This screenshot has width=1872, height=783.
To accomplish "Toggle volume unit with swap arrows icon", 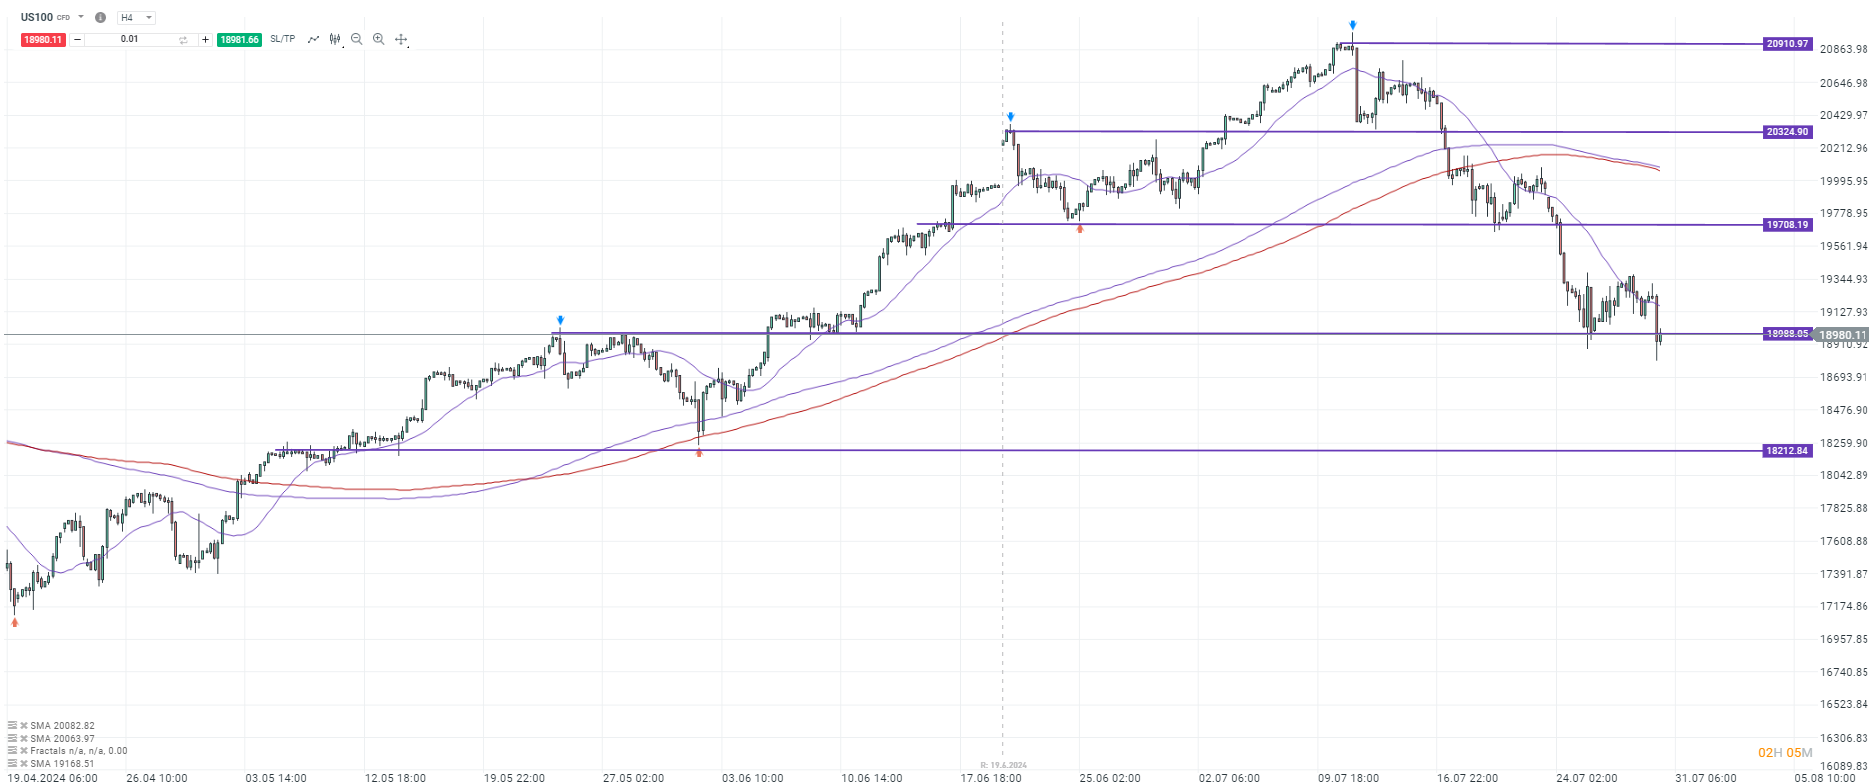I will [183, 40].
